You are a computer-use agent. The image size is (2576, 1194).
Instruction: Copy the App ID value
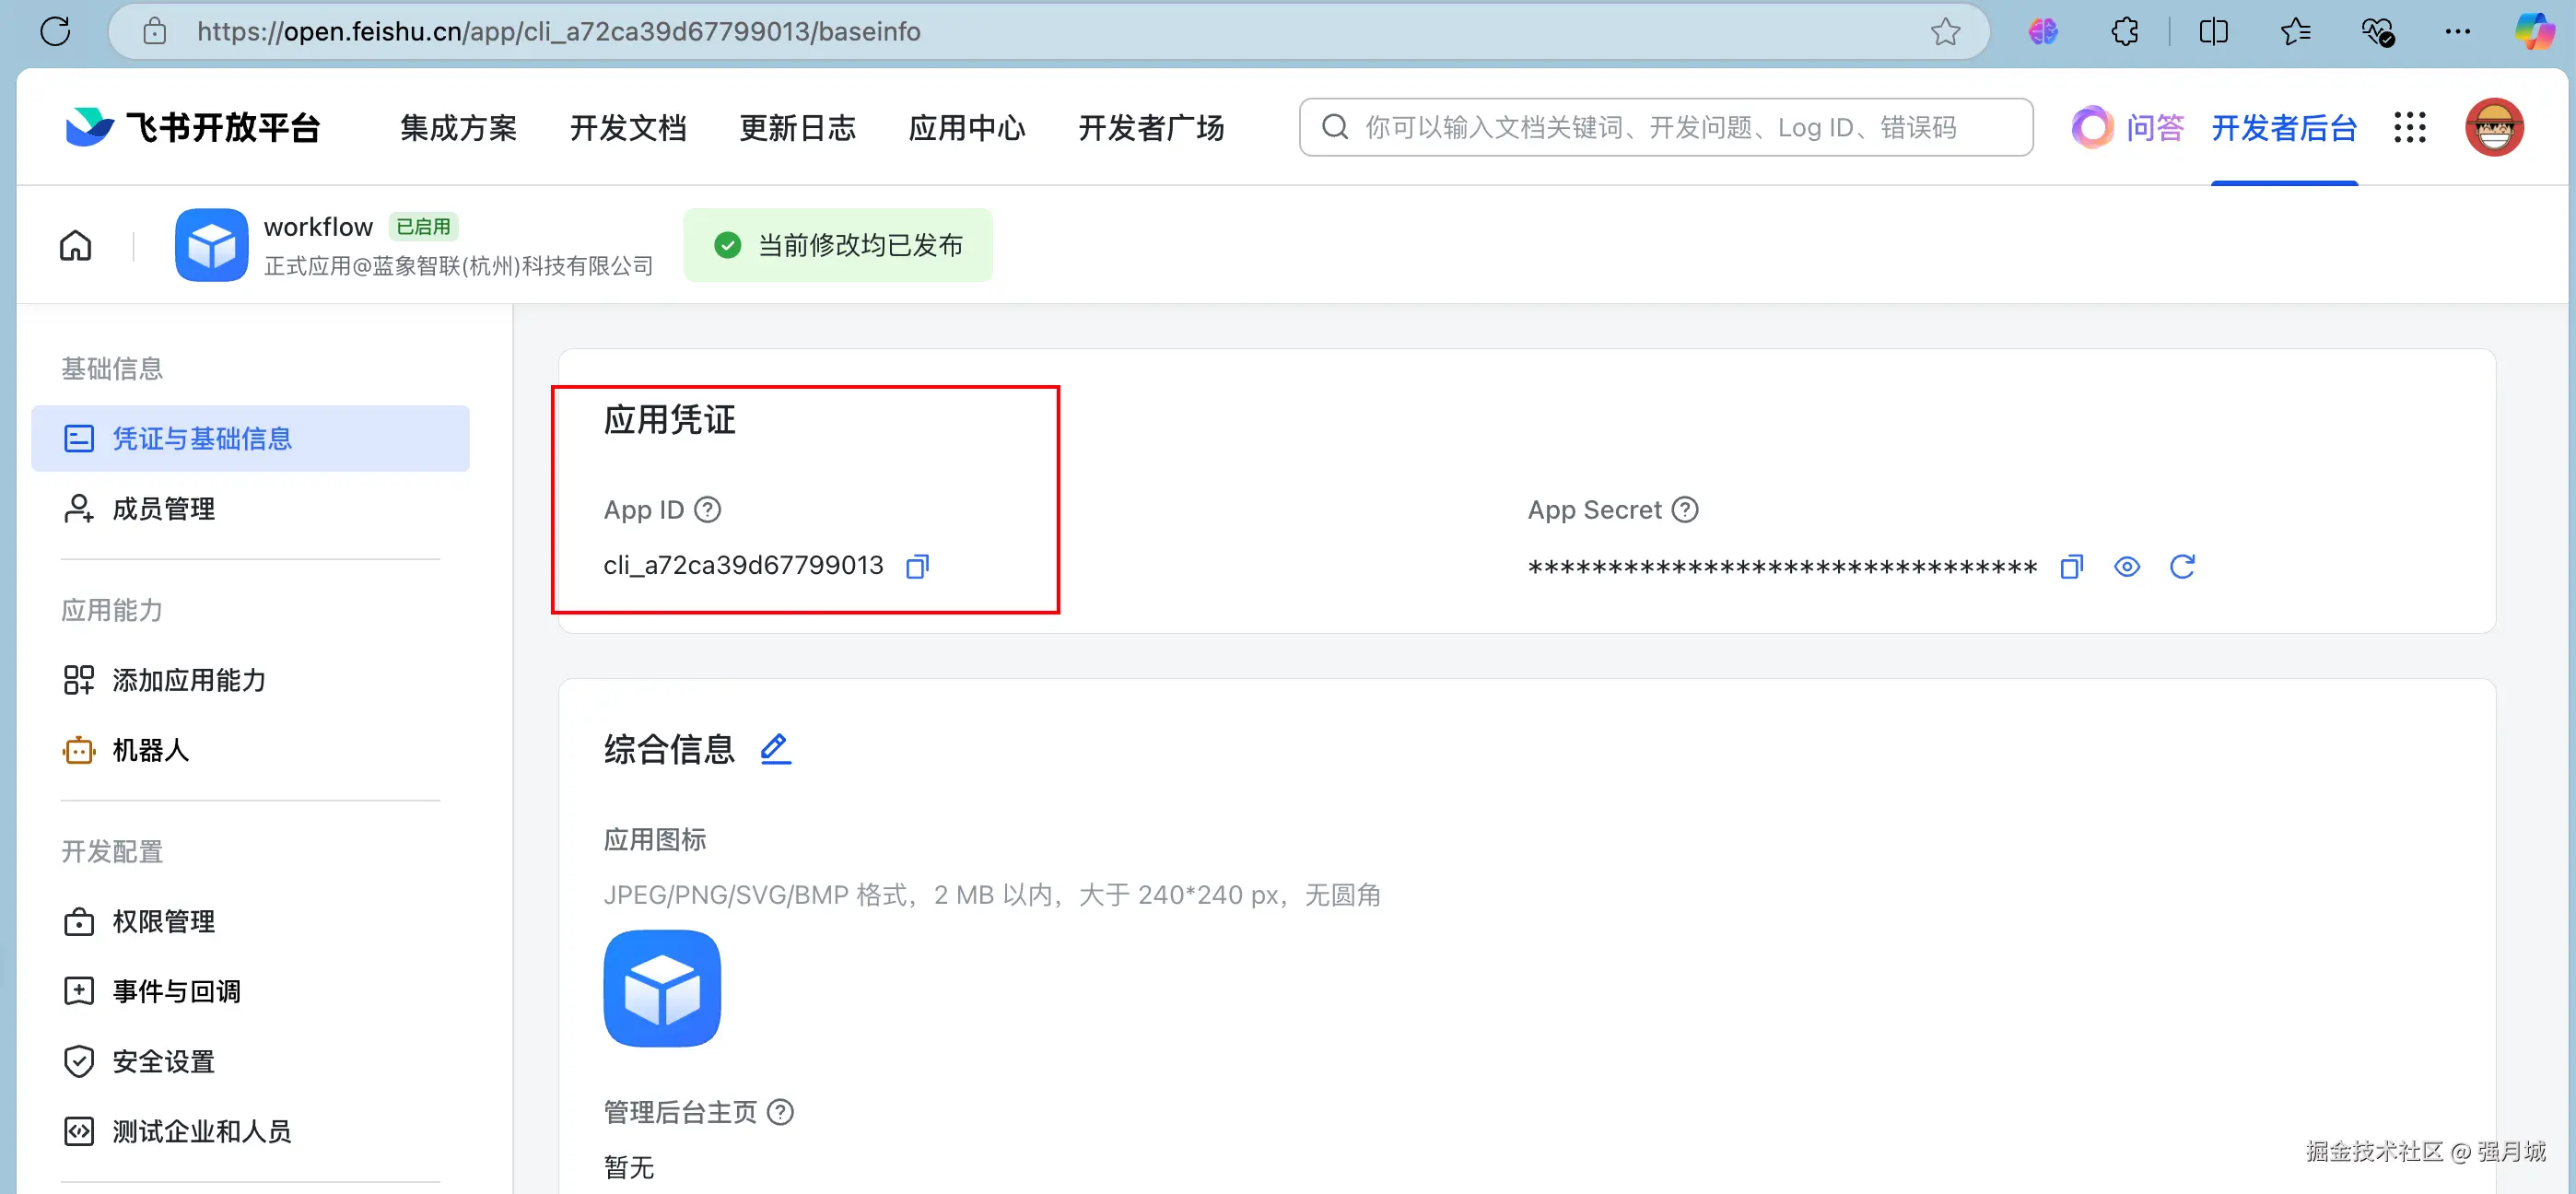point(917,567)
